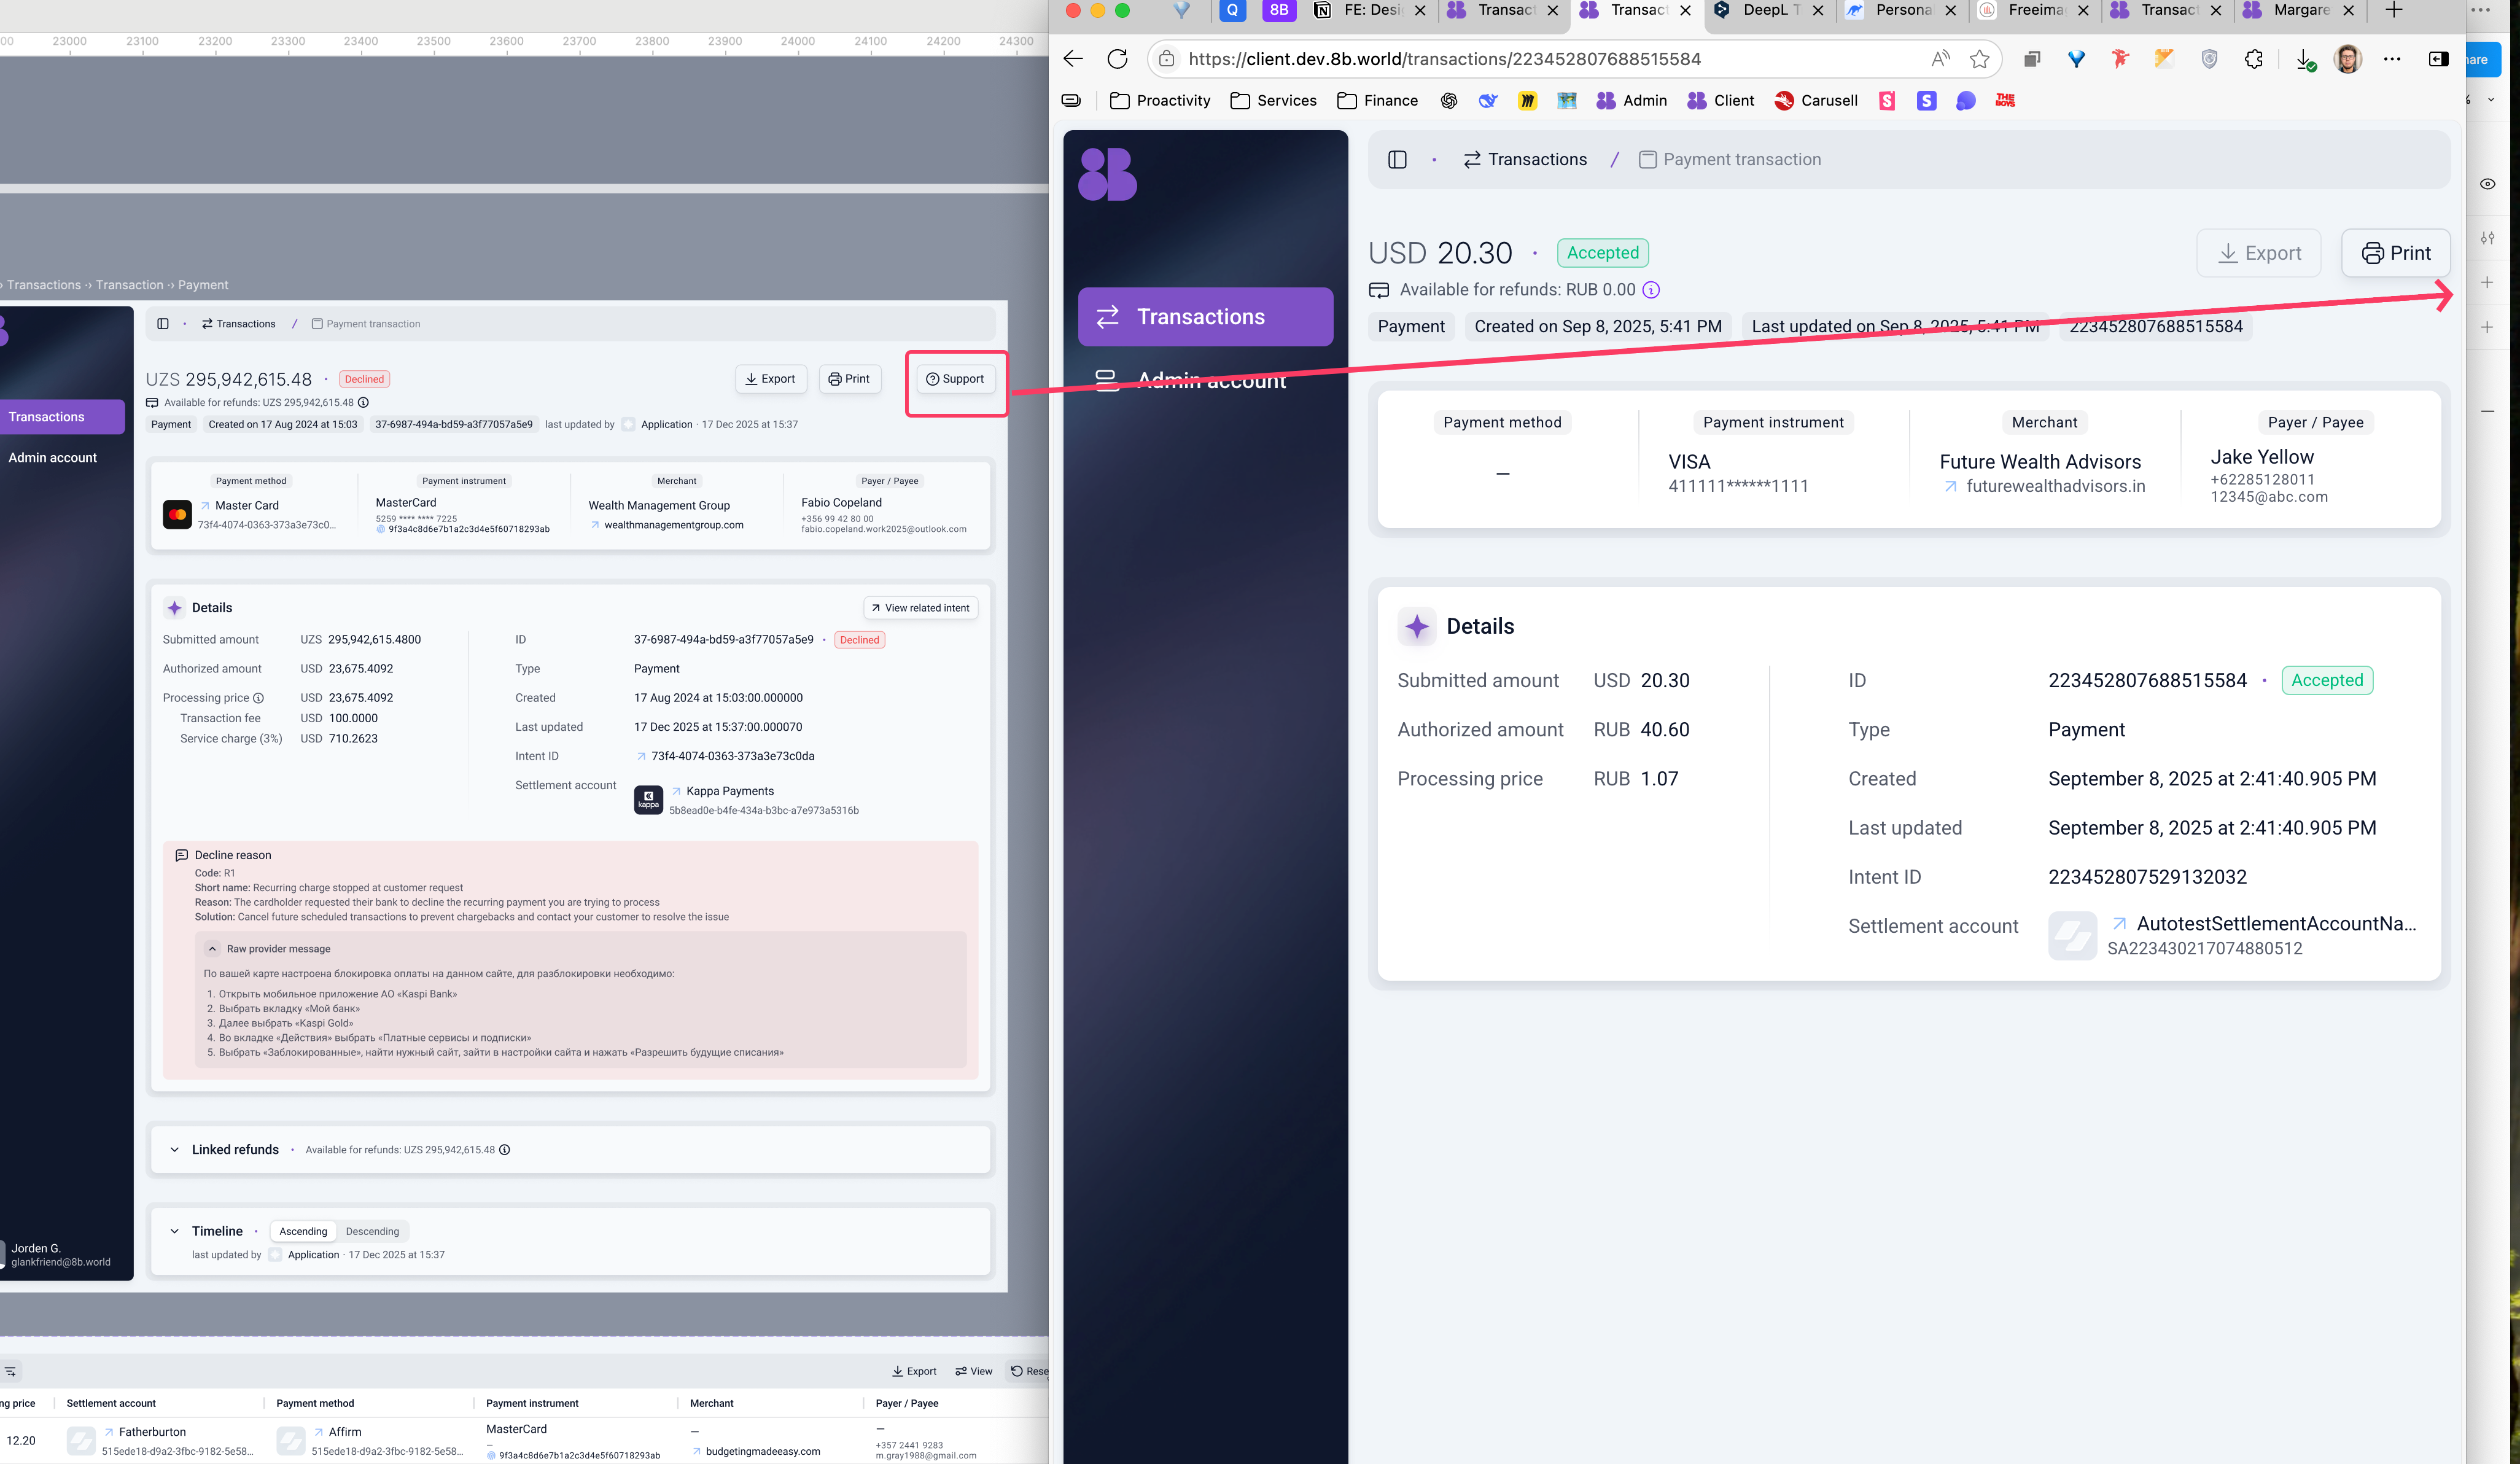This screenshot has height=1464, width=2520.
Task: Click the Export button in the browser page
Action: tap(2258, 254)
